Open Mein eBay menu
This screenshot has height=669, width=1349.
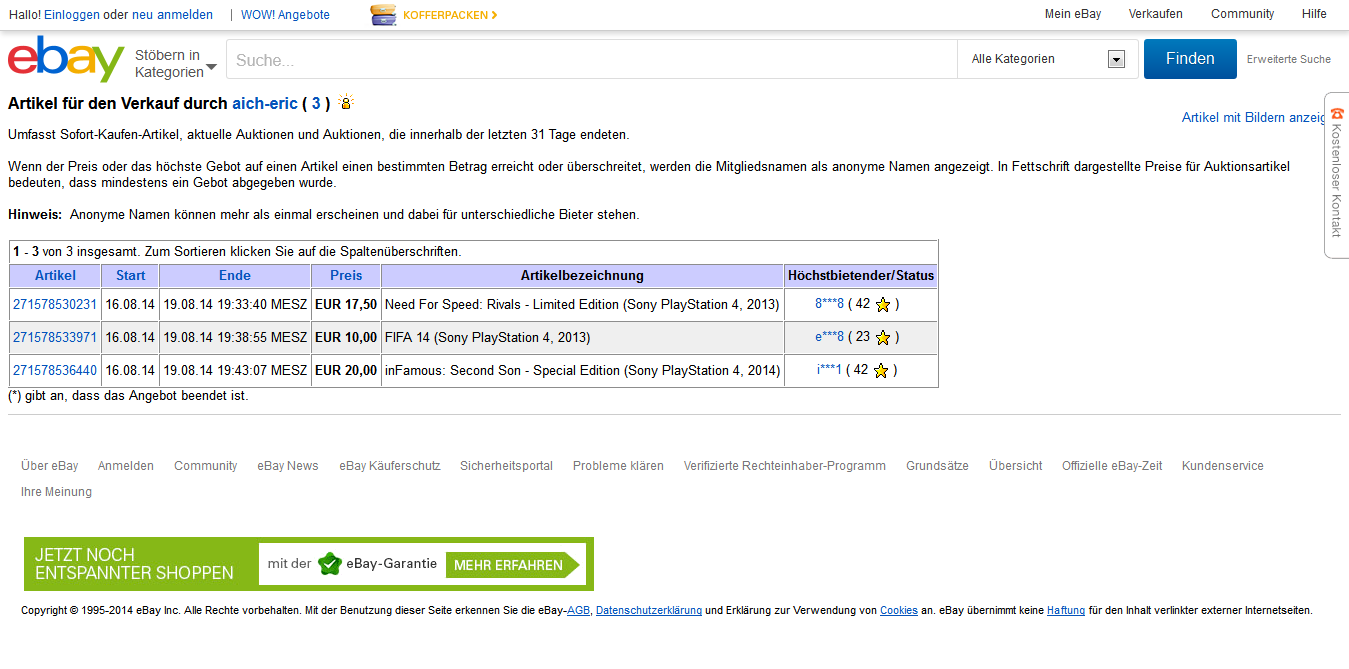click(1073, 14)
